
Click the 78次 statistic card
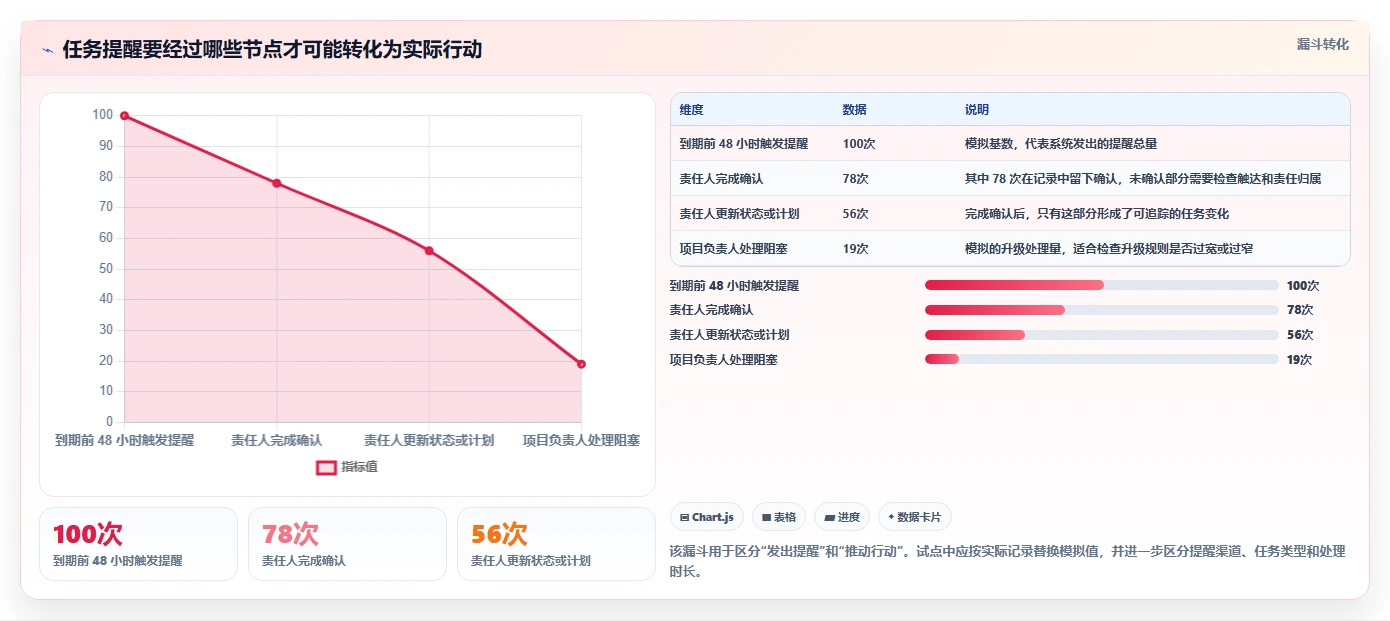tap(347, 544)
